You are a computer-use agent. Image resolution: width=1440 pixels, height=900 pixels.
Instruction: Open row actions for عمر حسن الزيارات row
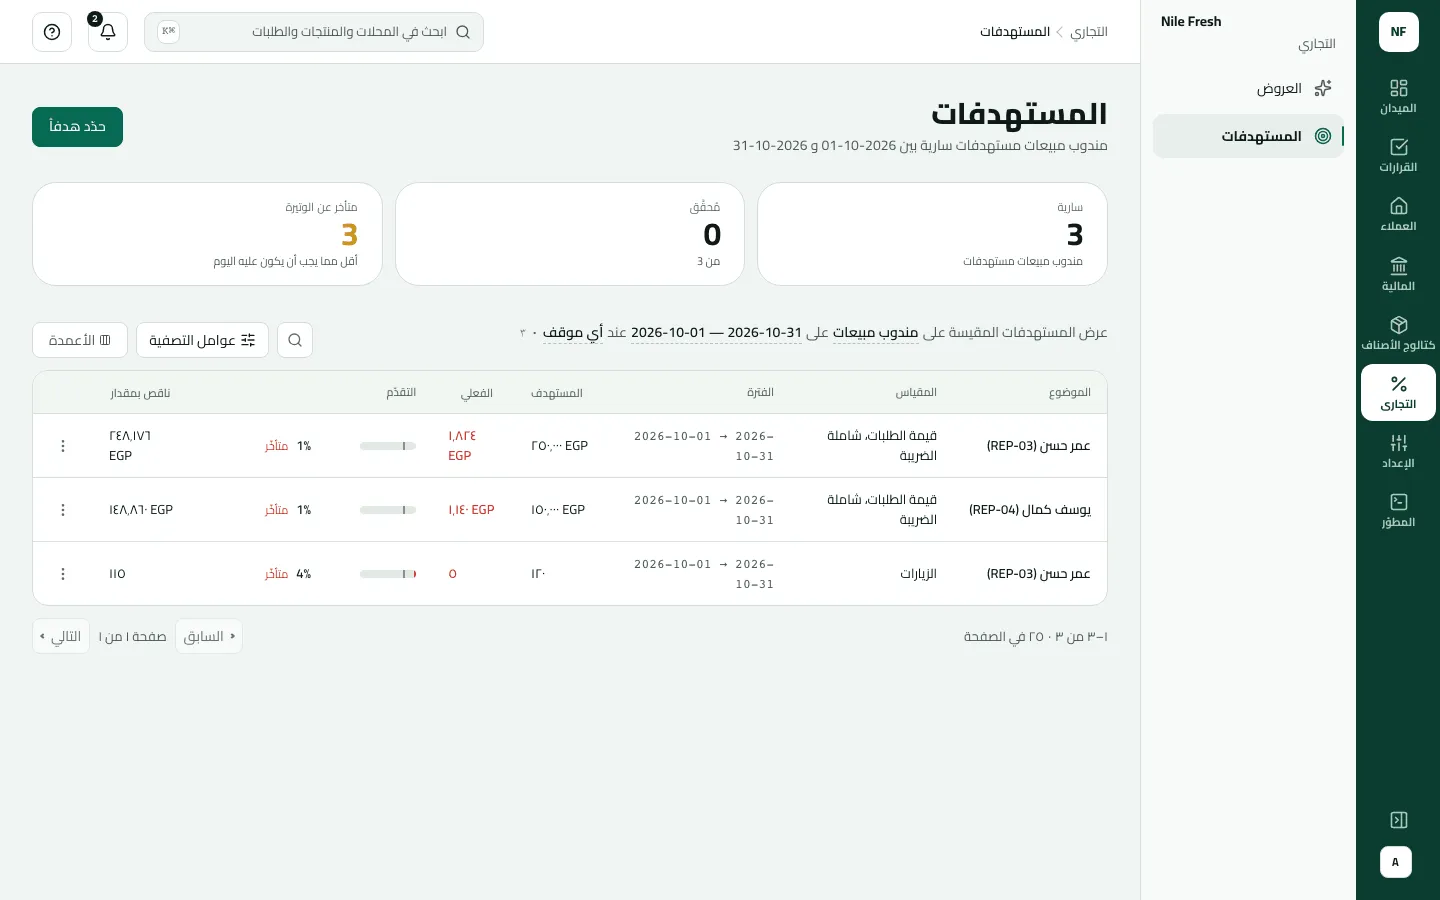click(x=63, y=574)
